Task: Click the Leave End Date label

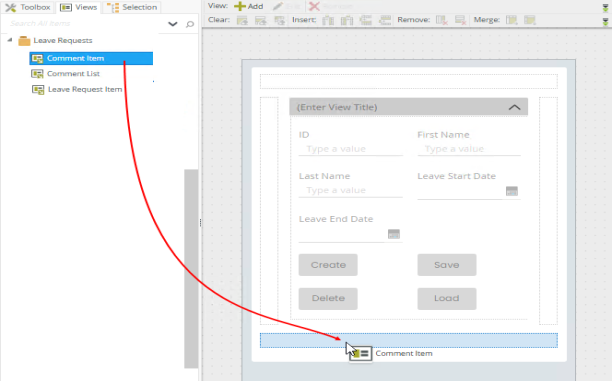Action: click(336, 219)
